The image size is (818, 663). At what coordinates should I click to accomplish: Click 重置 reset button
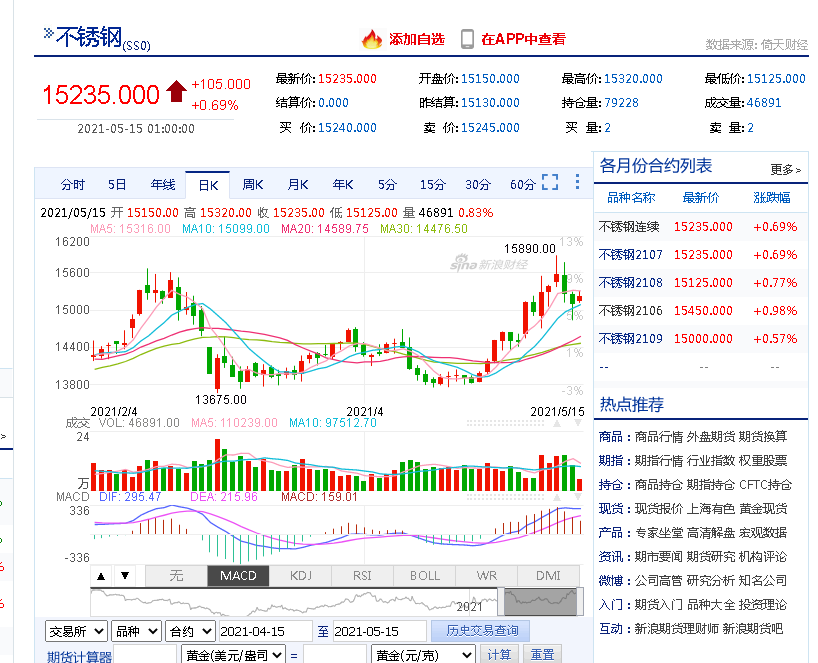[x=543, y=654]
